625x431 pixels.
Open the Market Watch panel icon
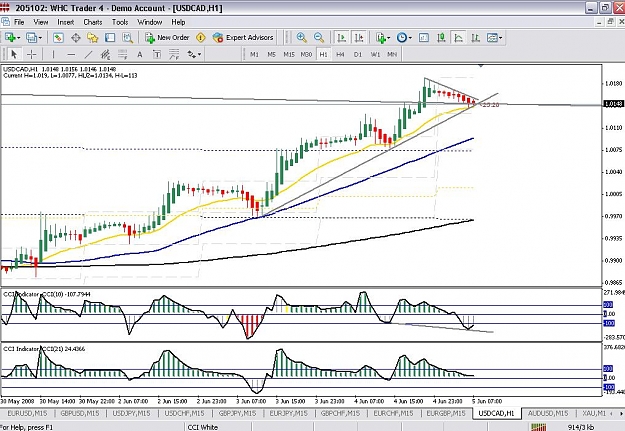(58, 38)
